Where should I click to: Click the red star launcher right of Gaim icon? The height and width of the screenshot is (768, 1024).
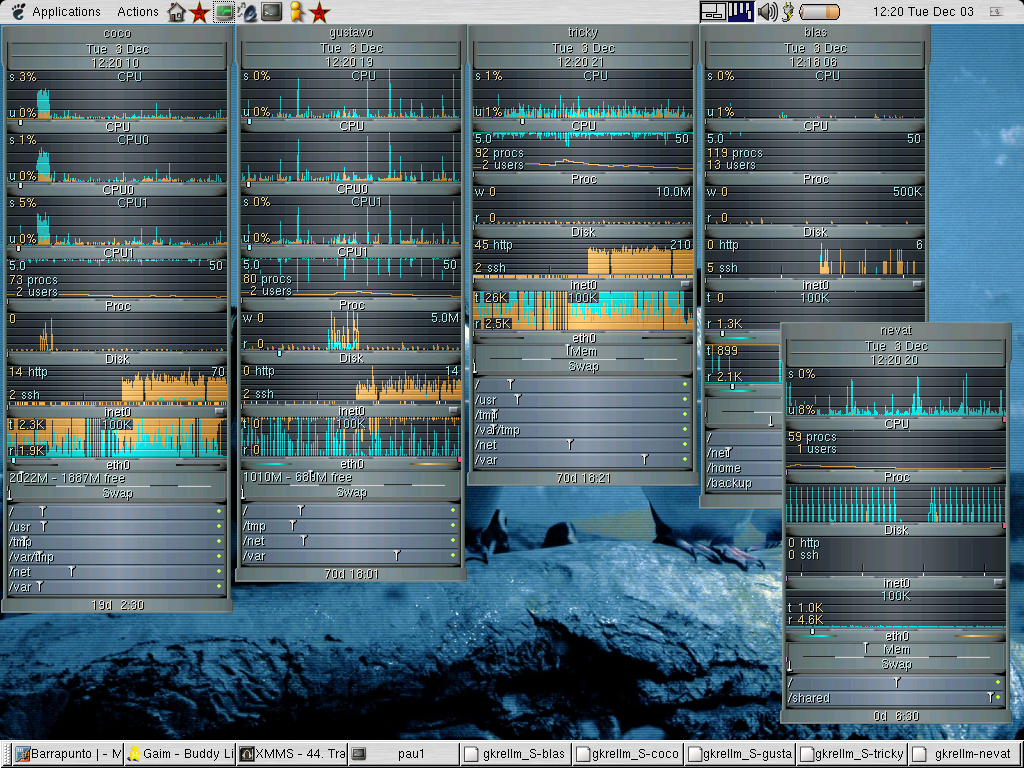(319, 12)
